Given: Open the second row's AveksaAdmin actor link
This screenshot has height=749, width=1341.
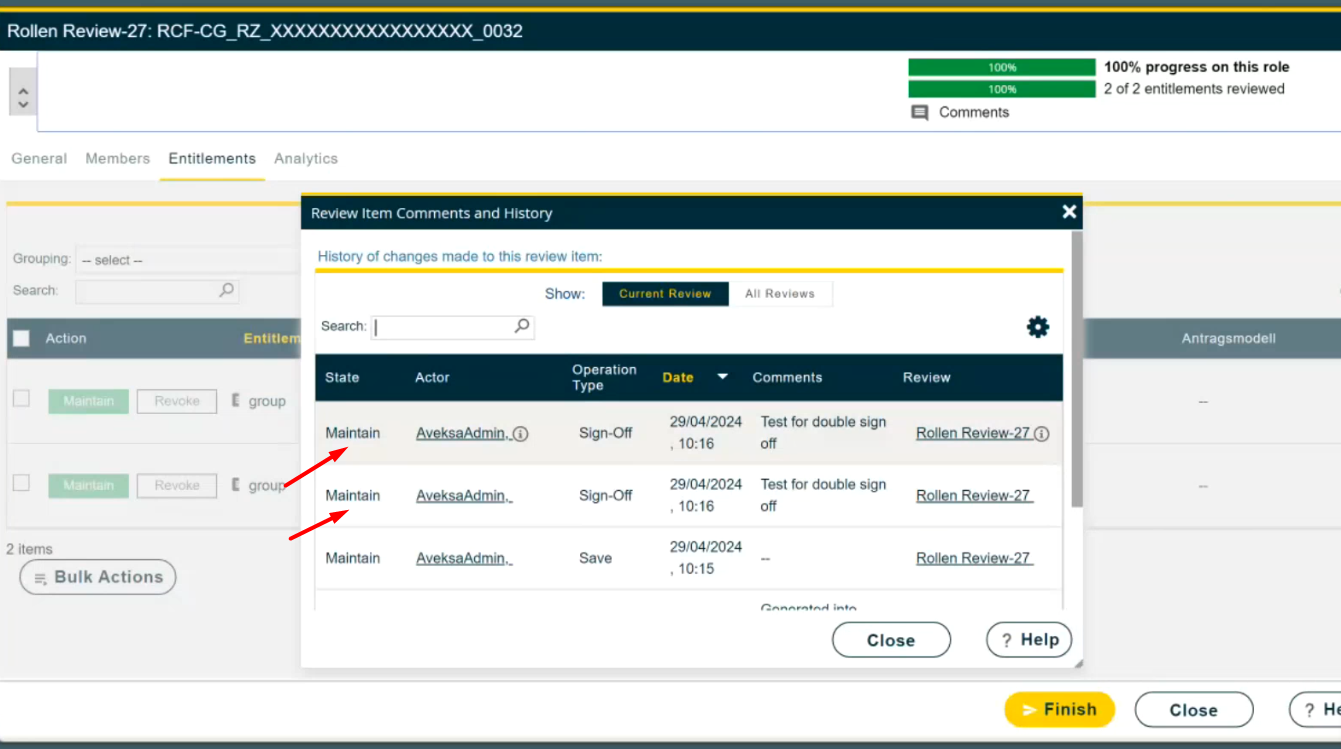Looking at the screenshot, I should tap(463, 496).
